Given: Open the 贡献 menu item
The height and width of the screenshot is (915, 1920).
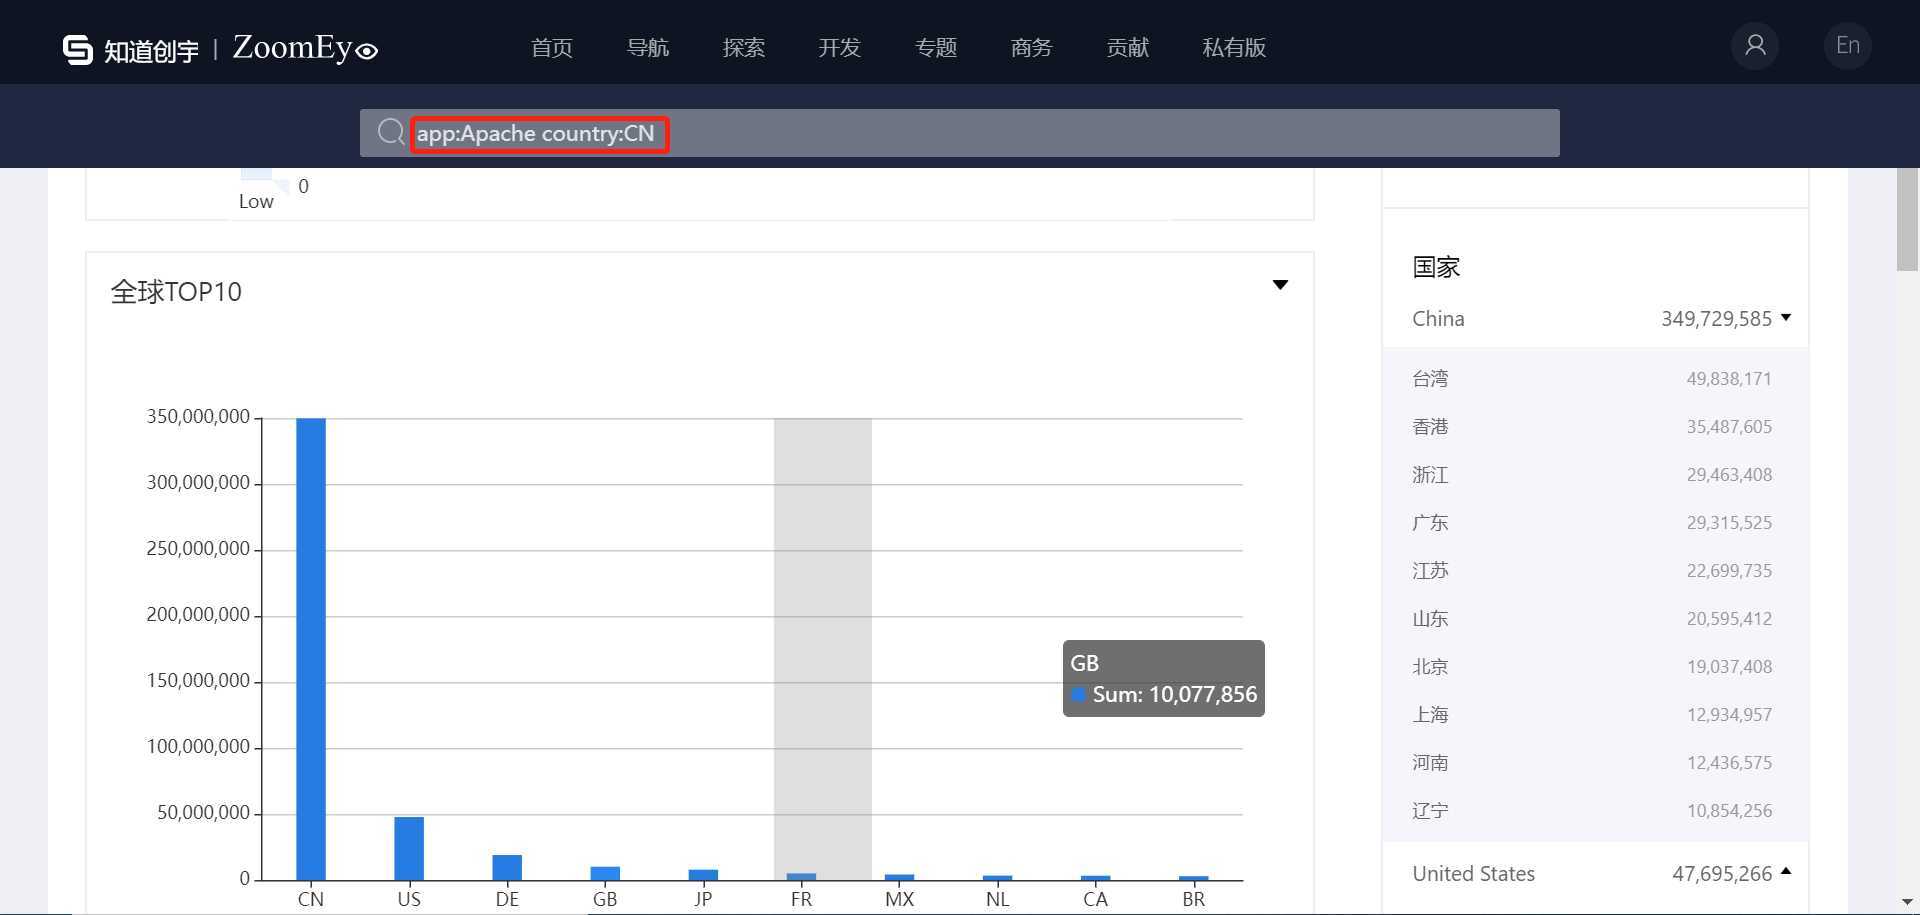Looking at the screenshot, I should pos(1128,48).
